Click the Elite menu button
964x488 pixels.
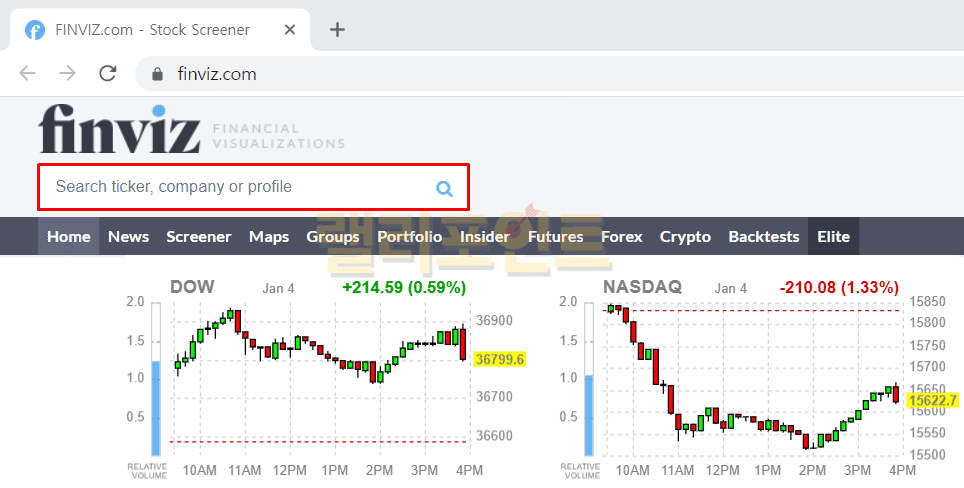pos(833,237)
